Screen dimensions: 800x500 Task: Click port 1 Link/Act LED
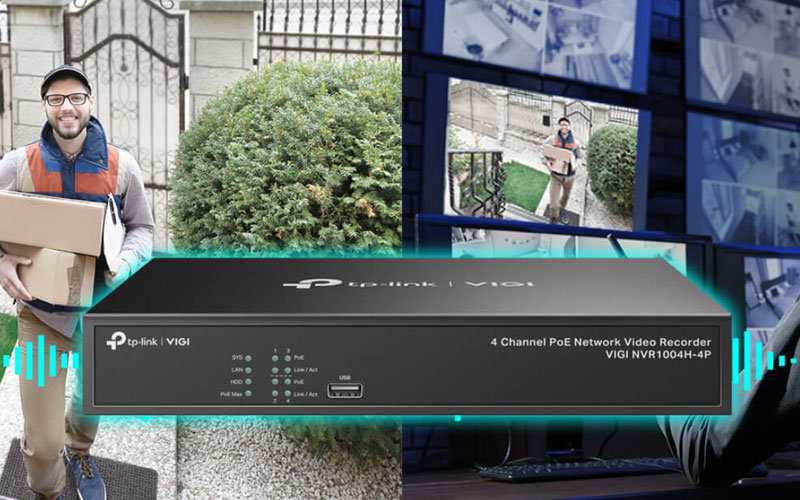(275, 370)
